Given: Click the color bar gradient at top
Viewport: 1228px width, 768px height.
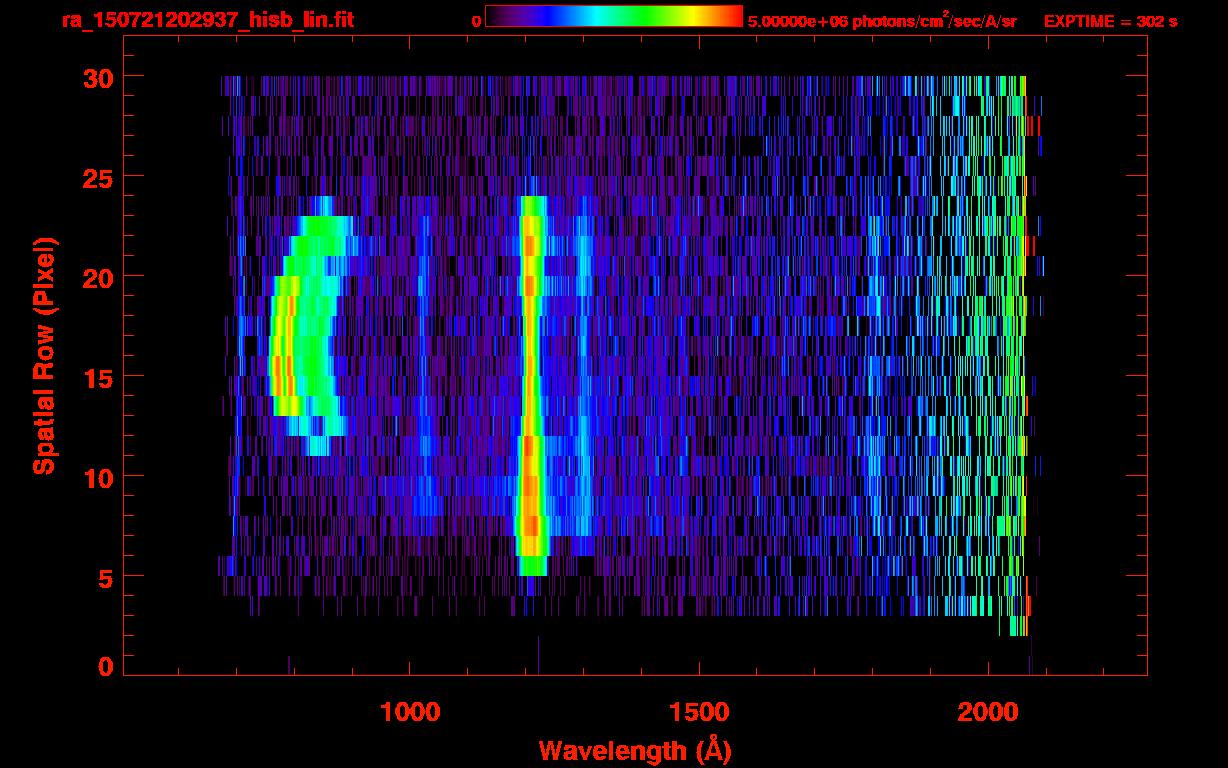Looking at the screenshot, I should click(x=614, y=16).
